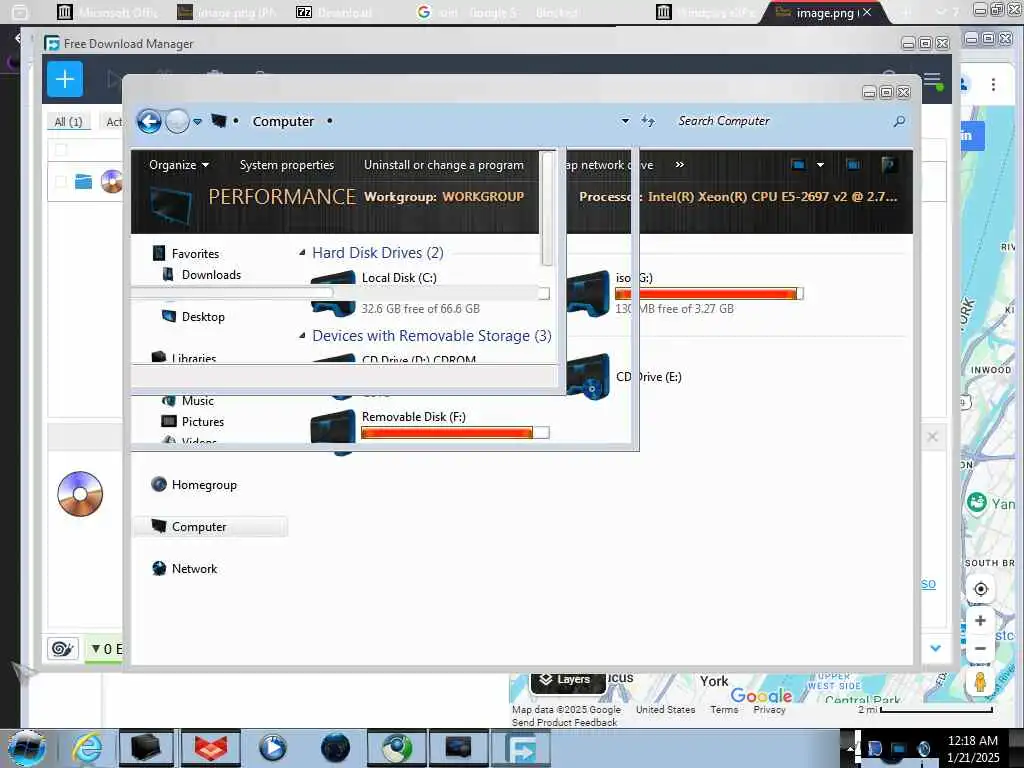Screen dimensions: 1024x768
Task: Select Pictures in navigation pane
Action: 202,422
